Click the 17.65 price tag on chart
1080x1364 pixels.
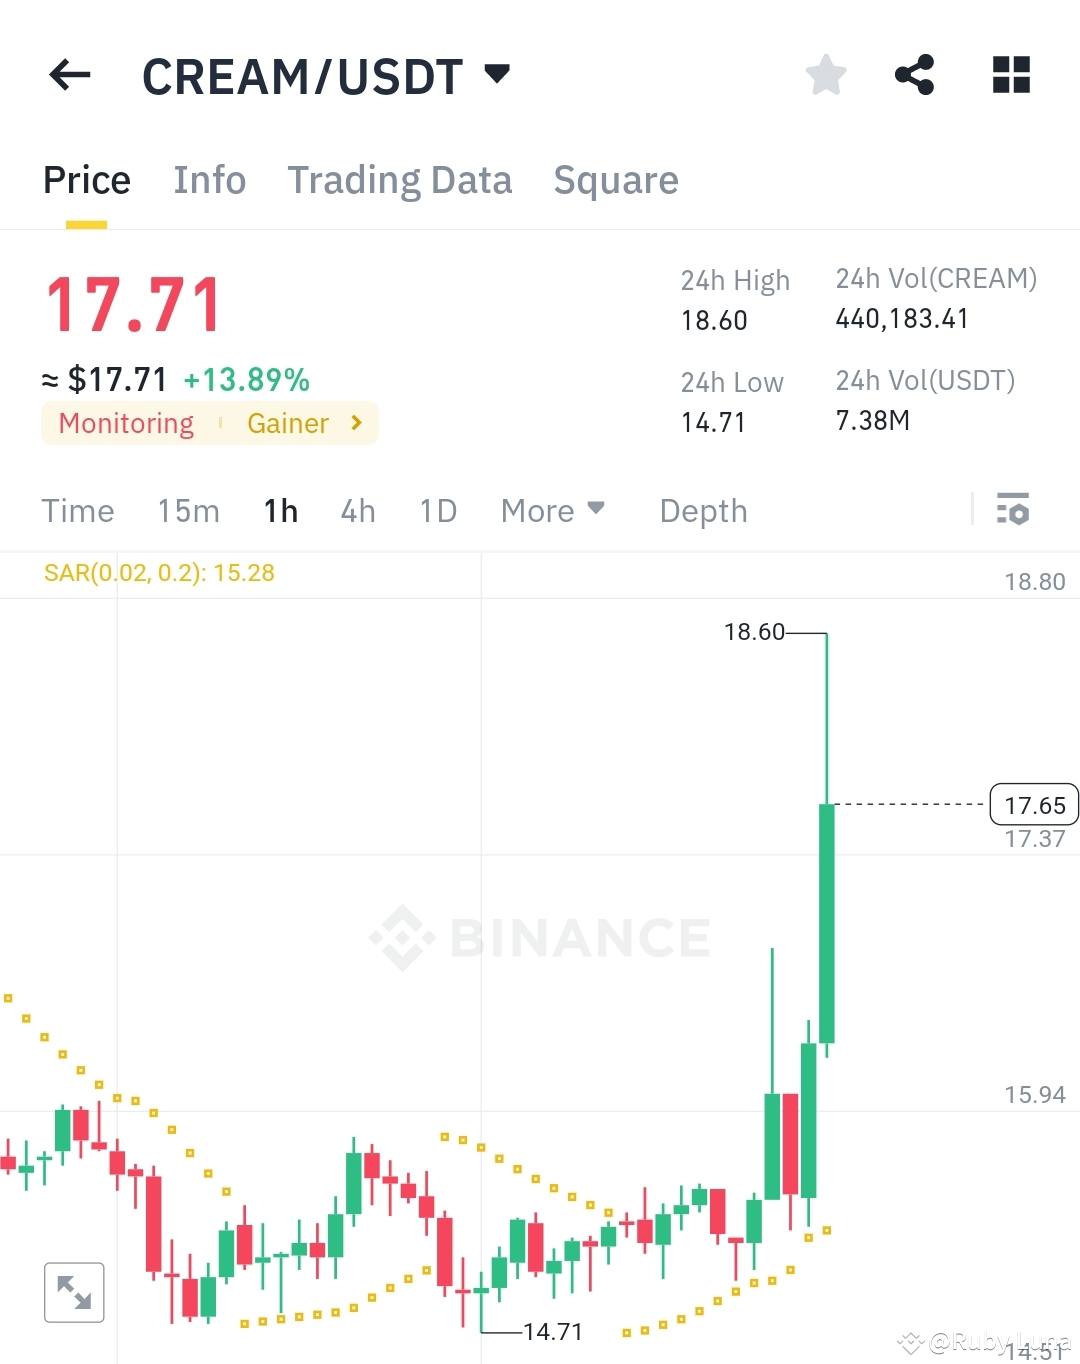click(x=1034, y=804)
